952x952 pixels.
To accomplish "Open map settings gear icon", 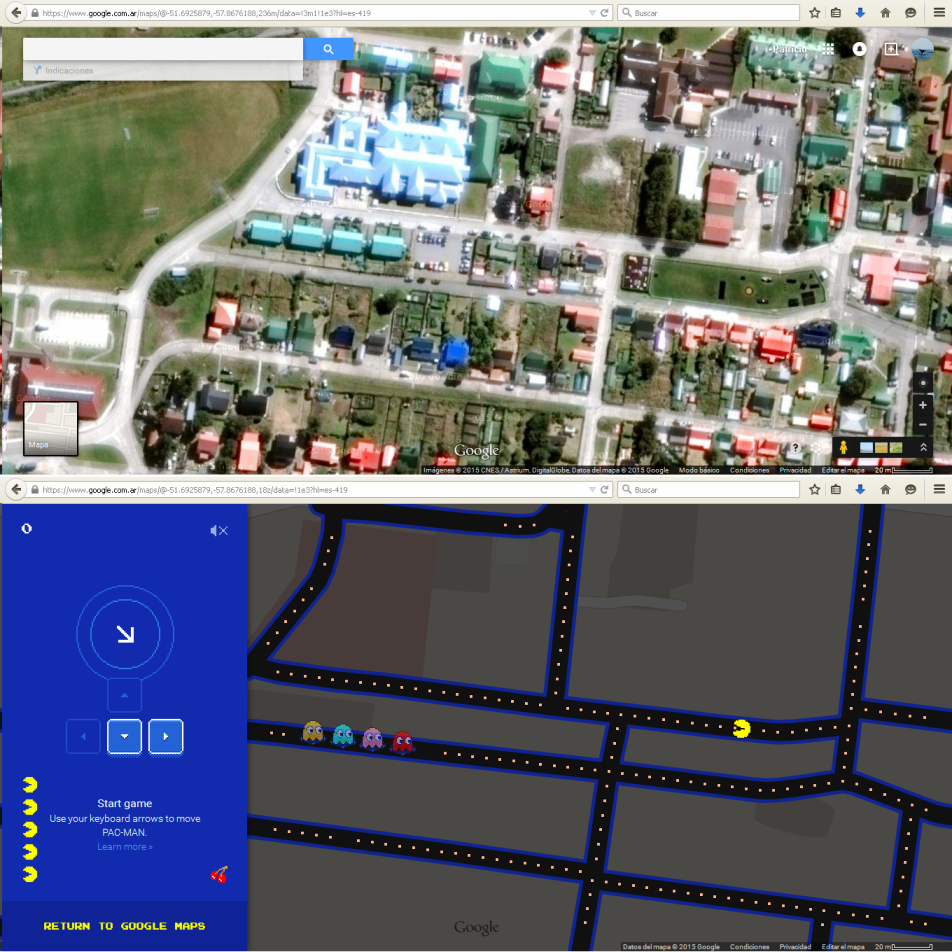I will coord(816,448).
